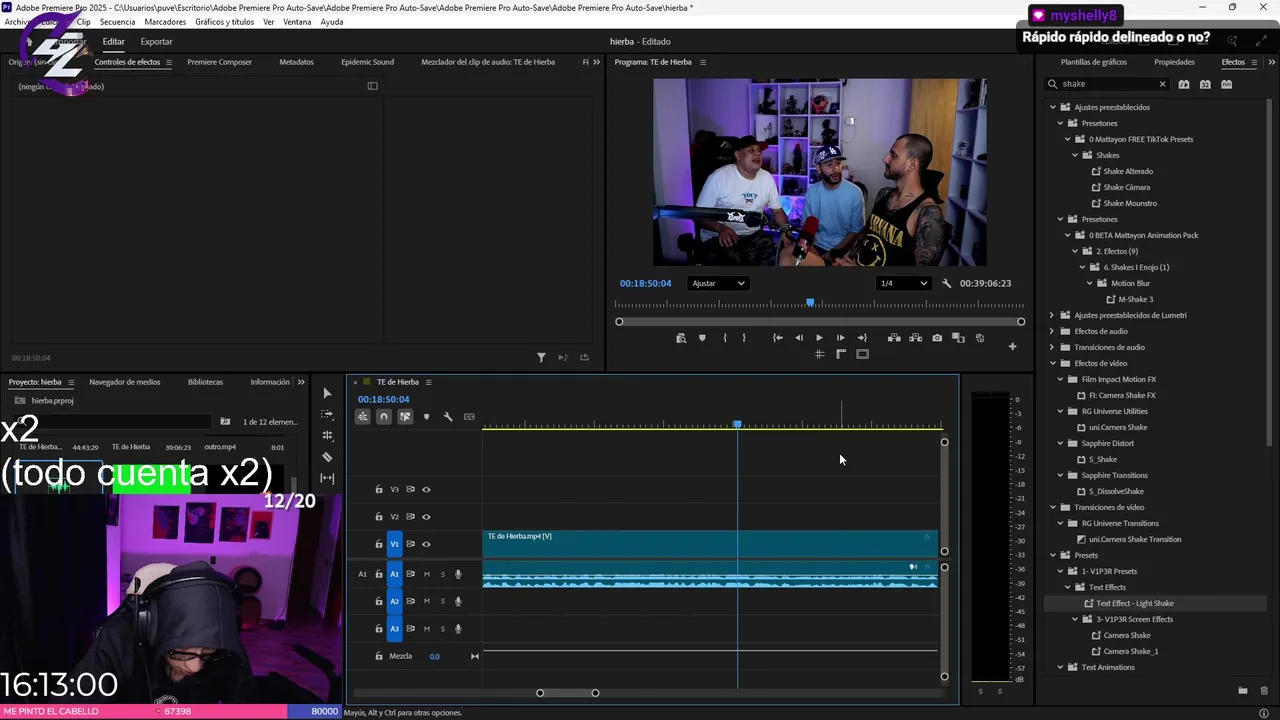Collapse the Ajustes preestablecidos folder
This screenshot has height=720, width=1280.
click(x=1052, y=107)
